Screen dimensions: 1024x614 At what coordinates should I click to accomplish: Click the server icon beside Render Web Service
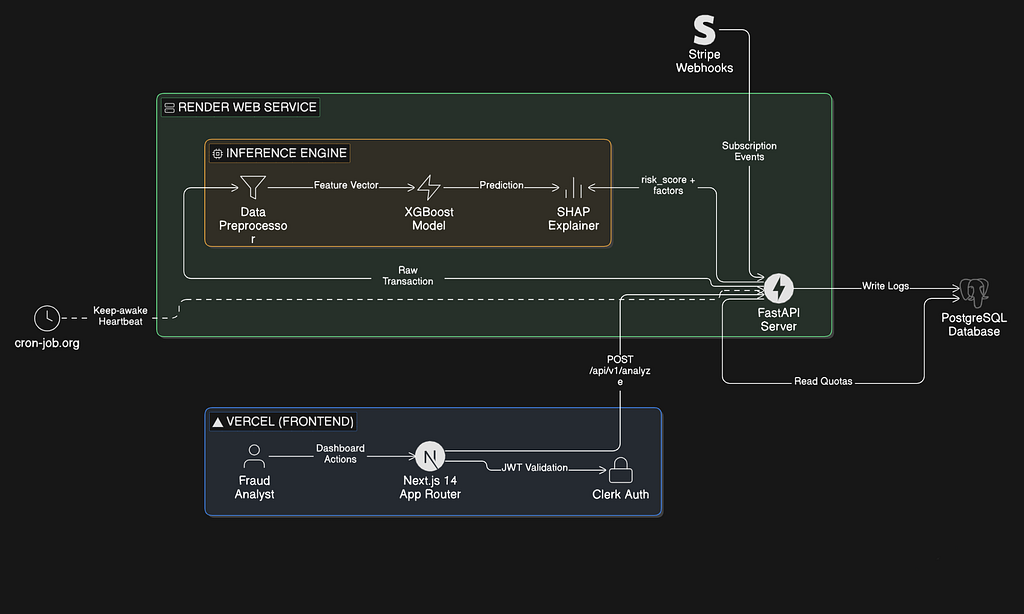tap(169, 108)
